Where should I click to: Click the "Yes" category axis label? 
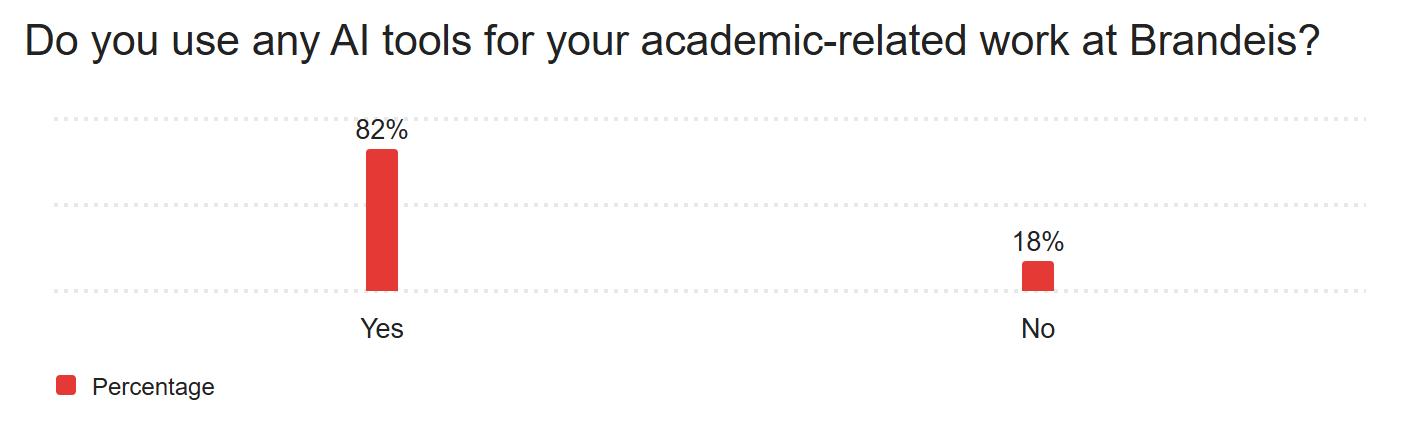tap(382, 329)
